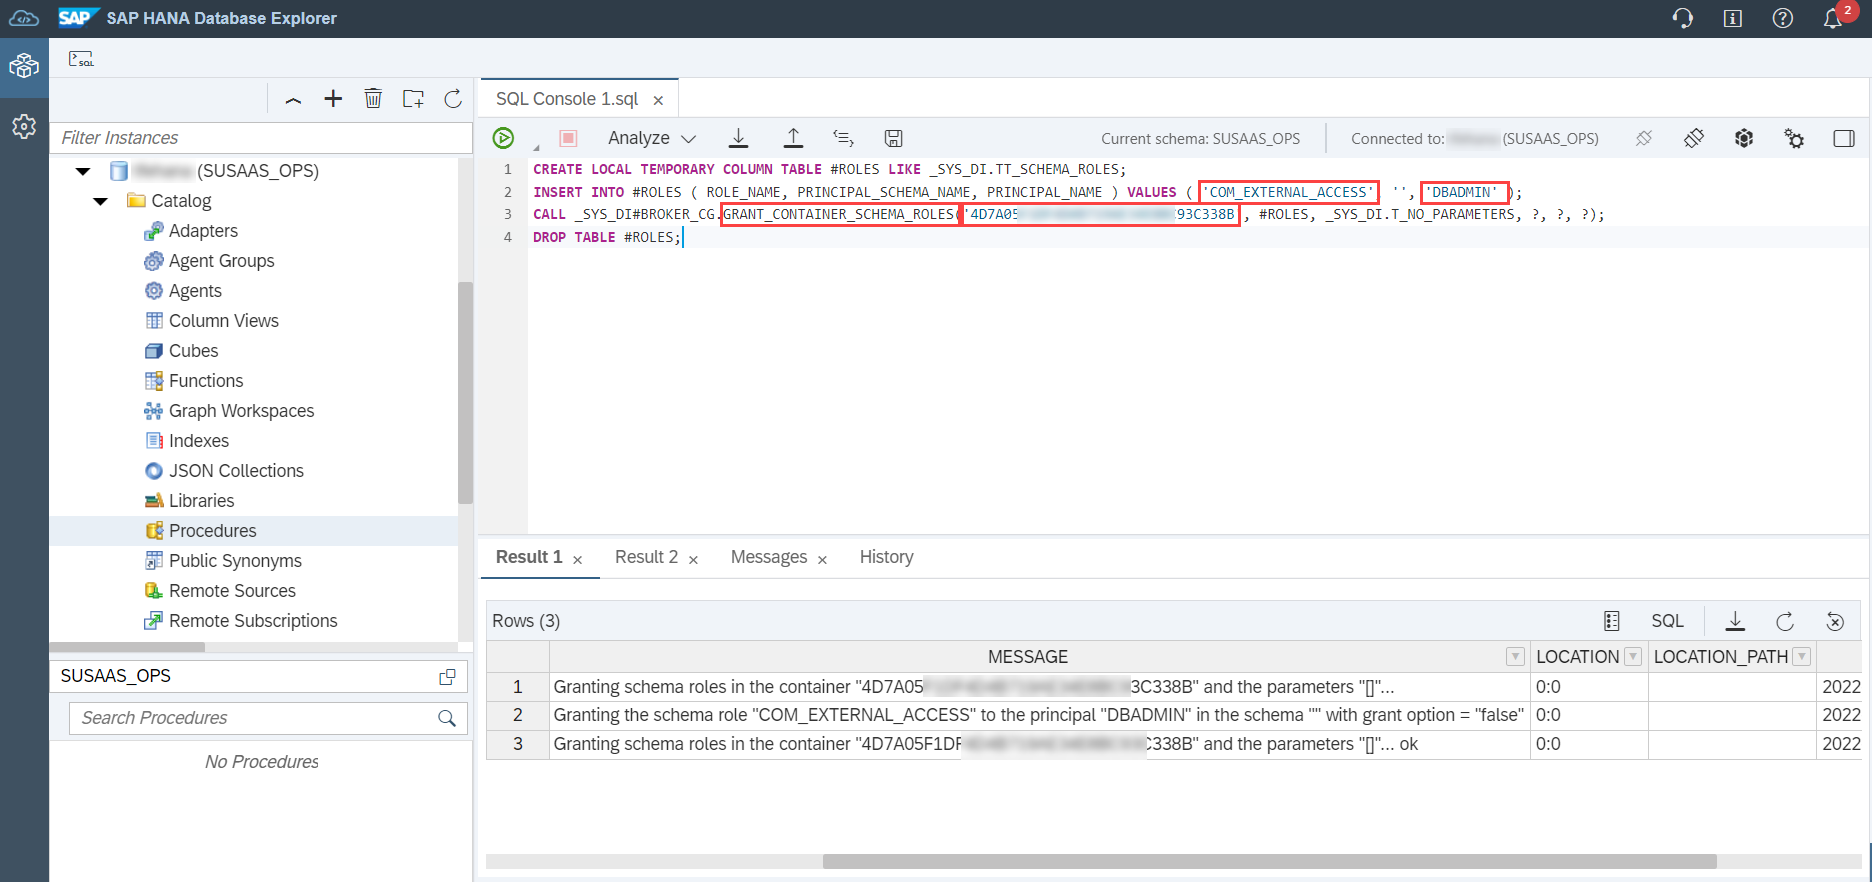This screenshot has height=882, width=1872.
Task: Click in the Search Procedures field
Action: coord(250,718)
